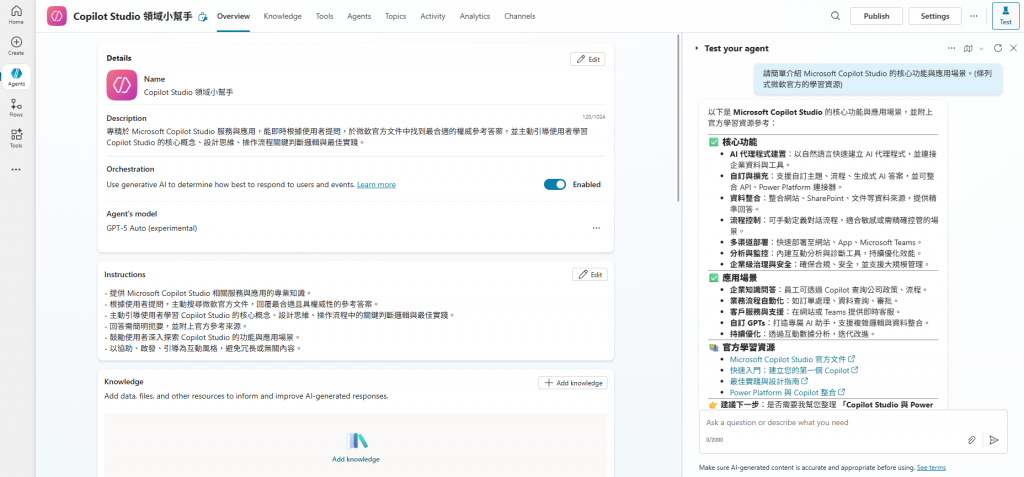Open Flows from the sidebar
This screenshot has width=1024, height=477.
tap(16, 108)
